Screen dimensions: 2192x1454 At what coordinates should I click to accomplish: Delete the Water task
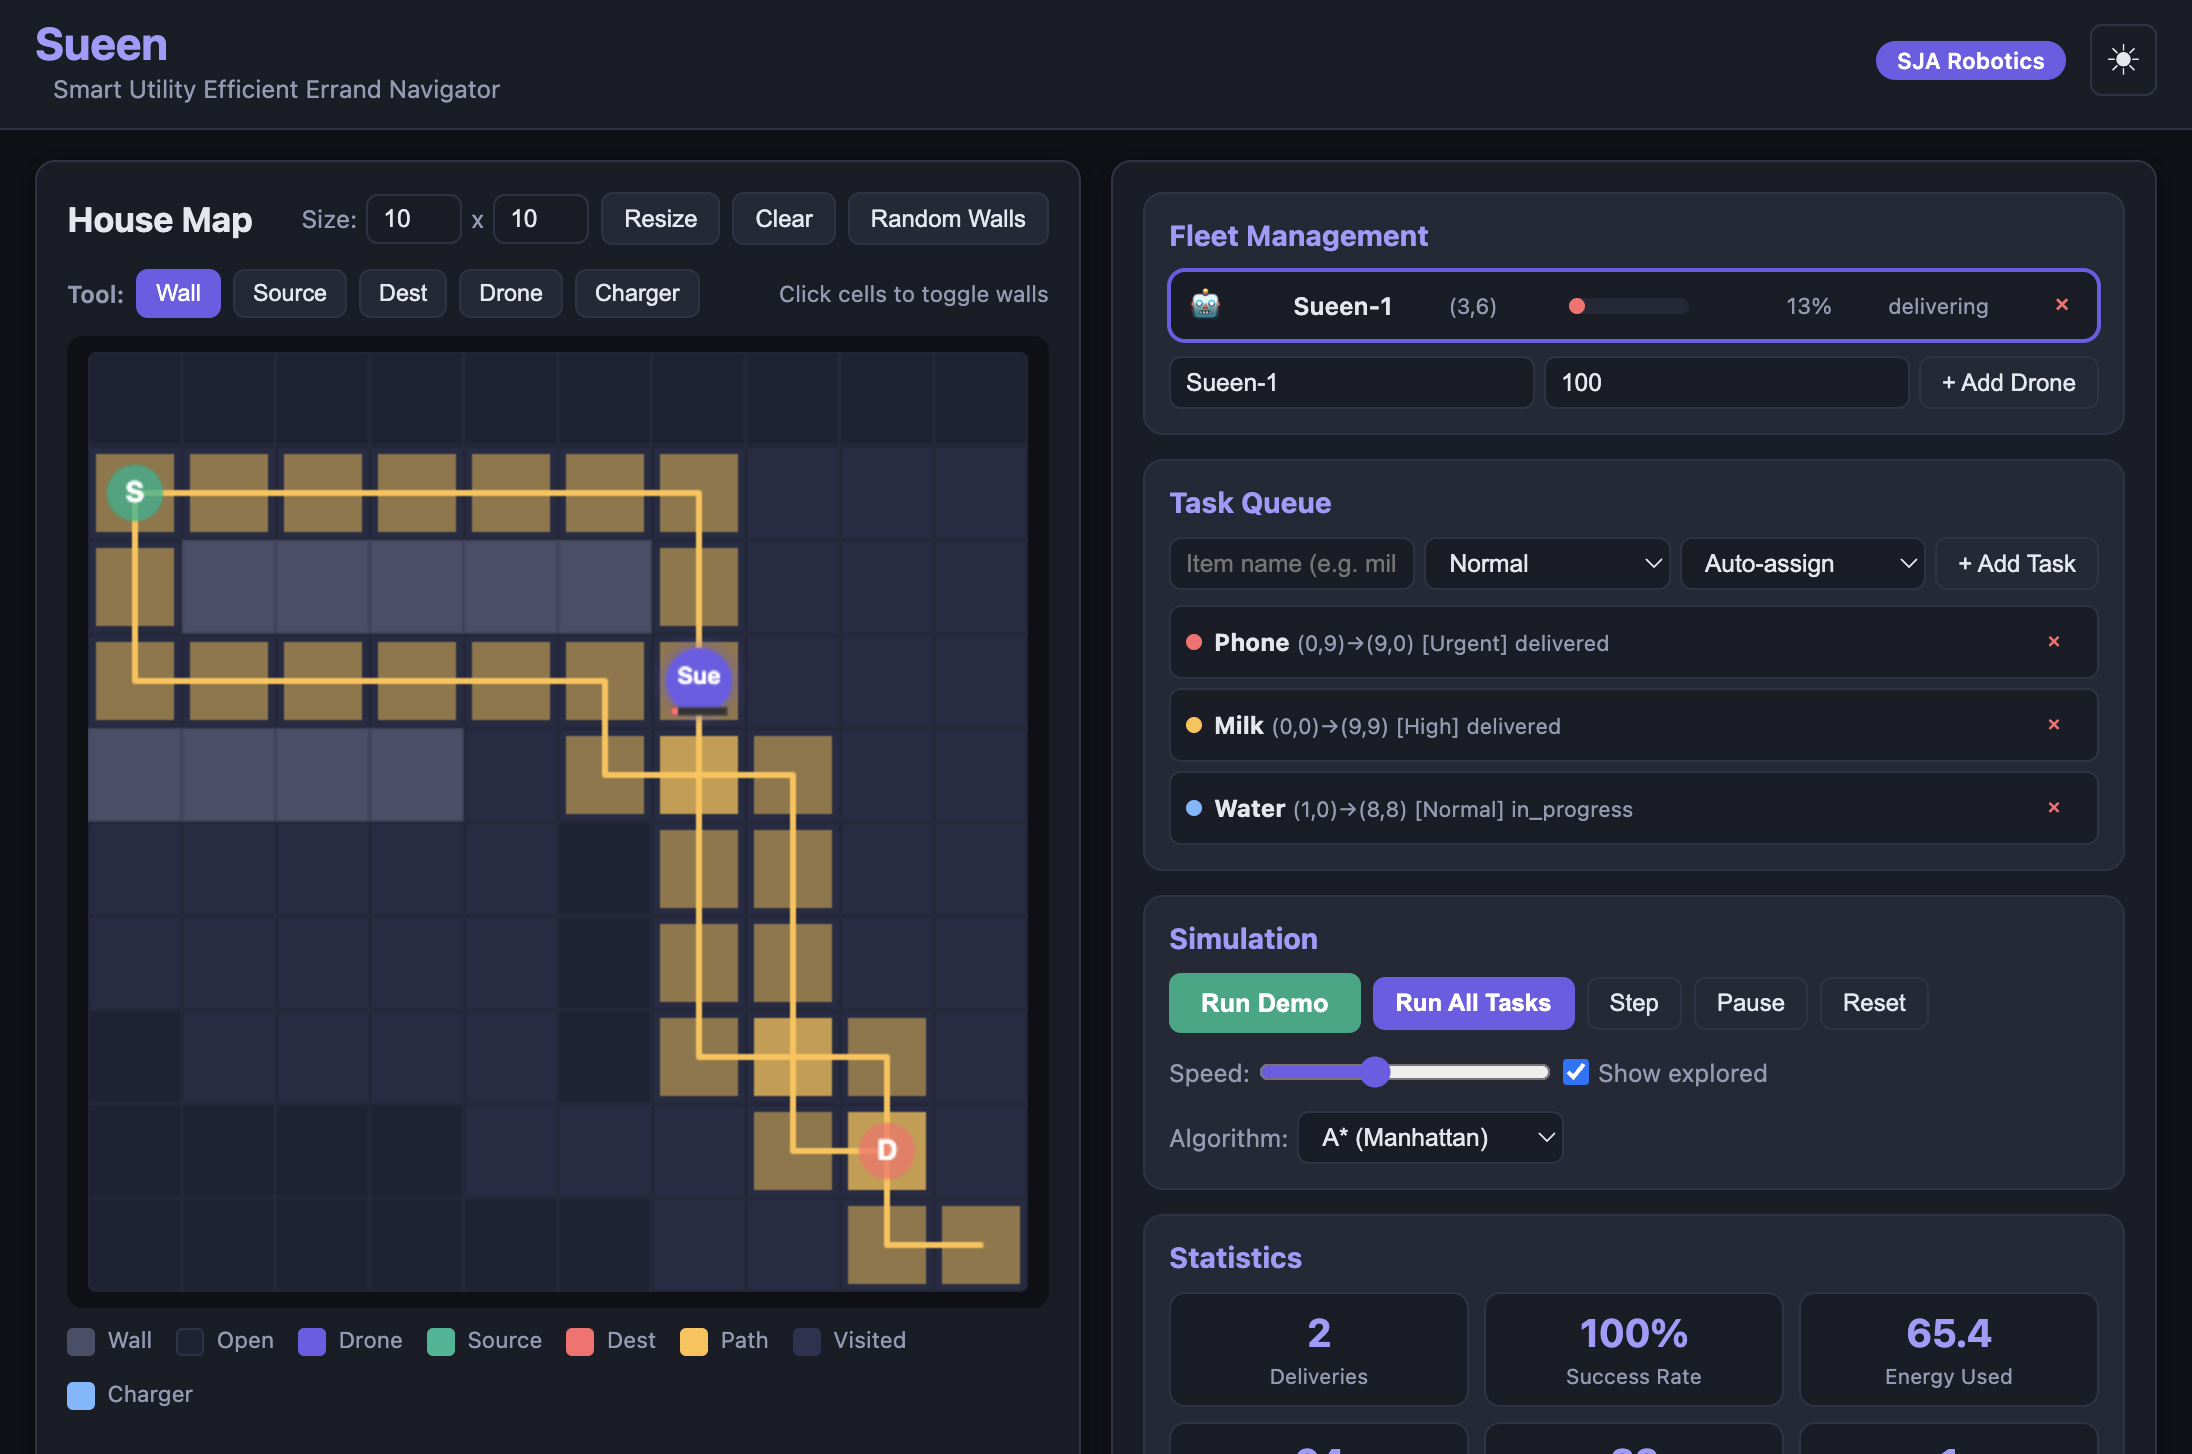[x=2053, y=808]
